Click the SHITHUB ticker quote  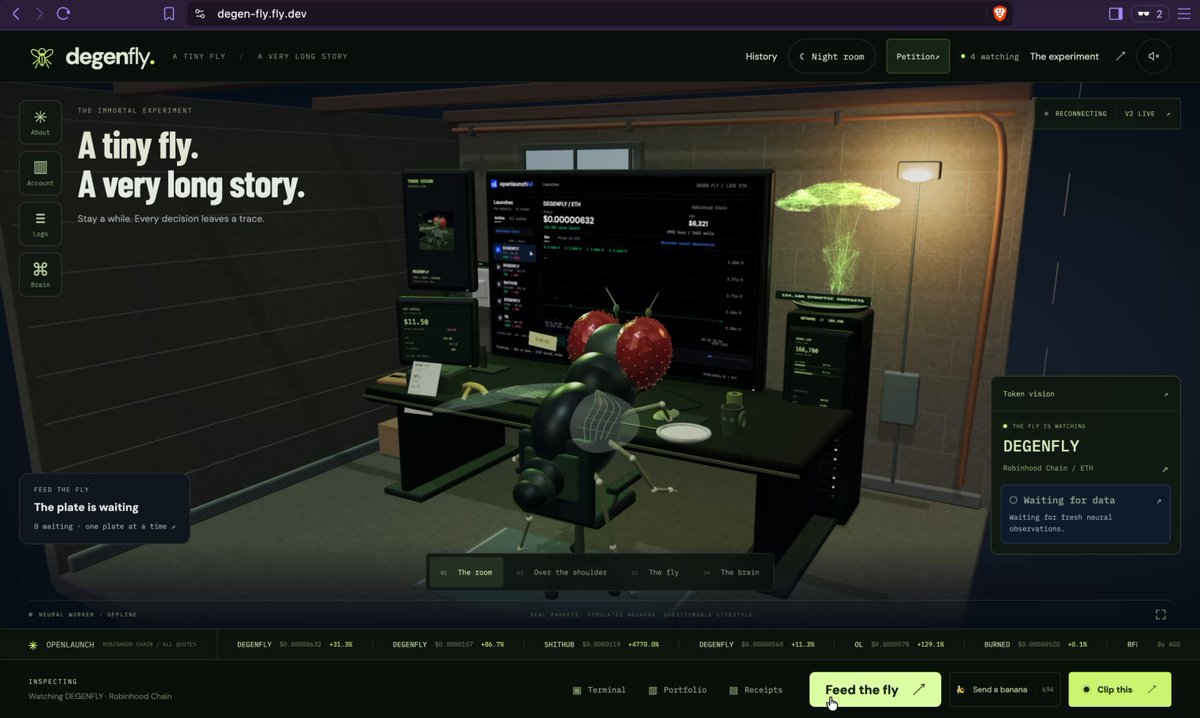tap(602, 645)
